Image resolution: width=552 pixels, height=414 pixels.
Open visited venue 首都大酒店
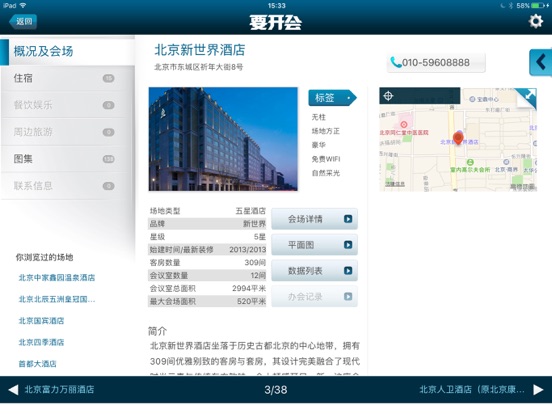37,364
